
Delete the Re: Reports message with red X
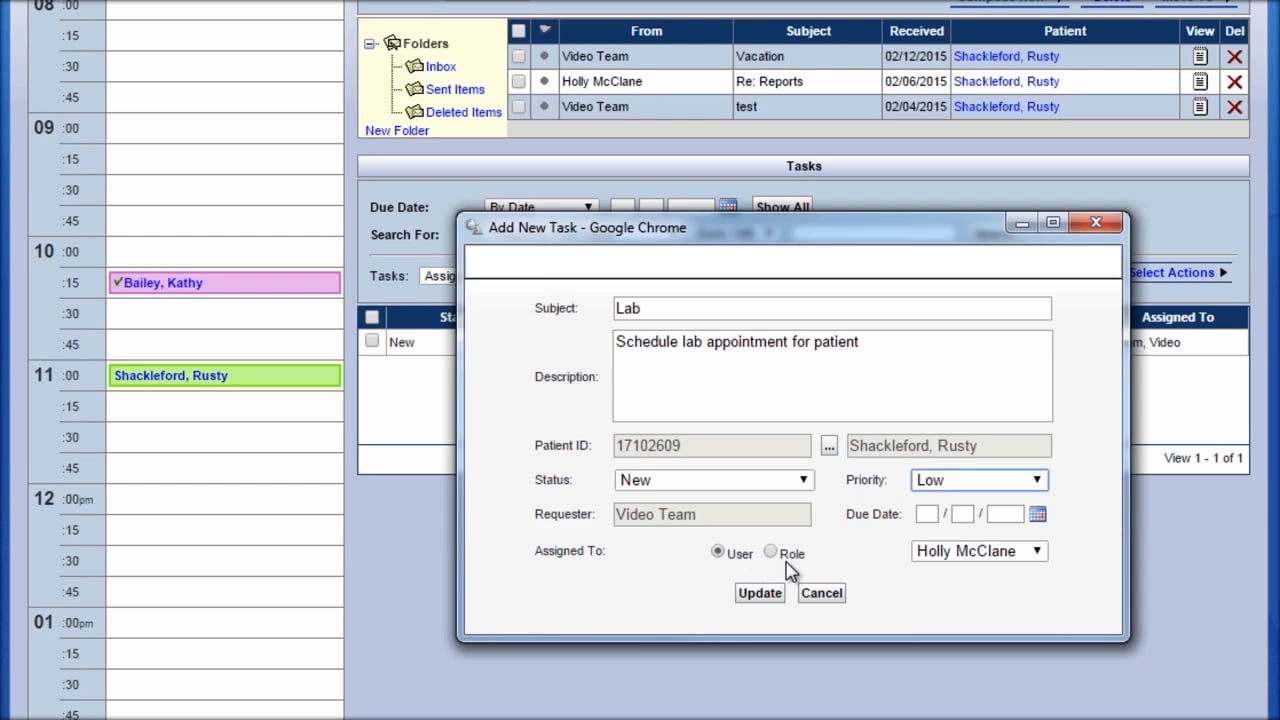pos(1235,82)
